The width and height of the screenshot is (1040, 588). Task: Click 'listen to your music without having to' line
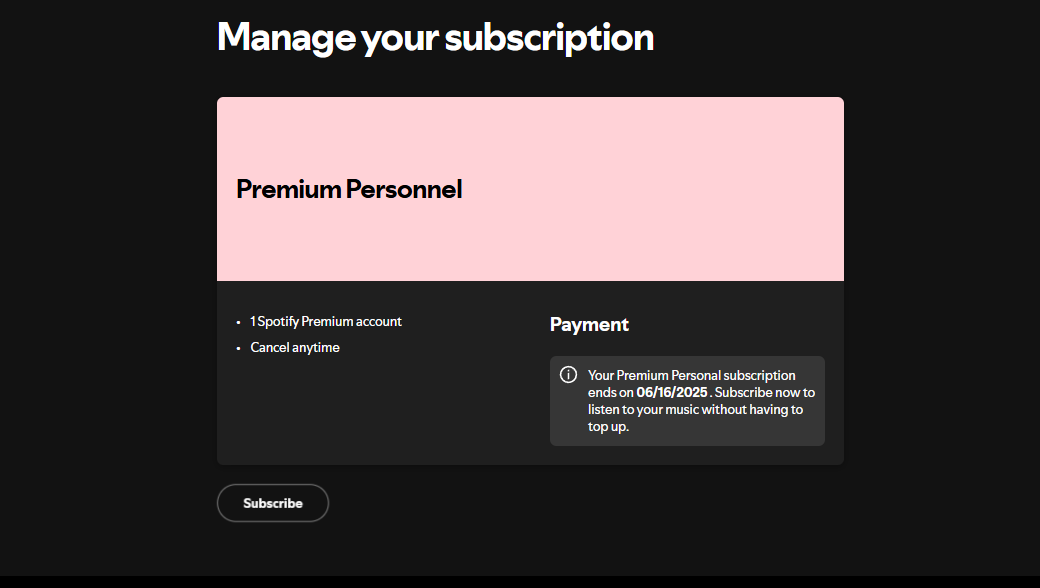tap(695, 410)
